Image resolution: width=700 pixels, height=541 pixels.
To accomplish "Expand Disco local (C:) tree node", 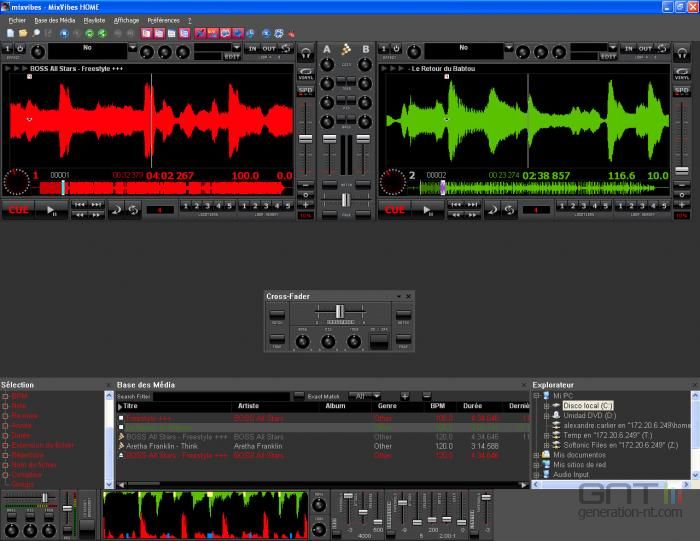I will tap(546, 406).
